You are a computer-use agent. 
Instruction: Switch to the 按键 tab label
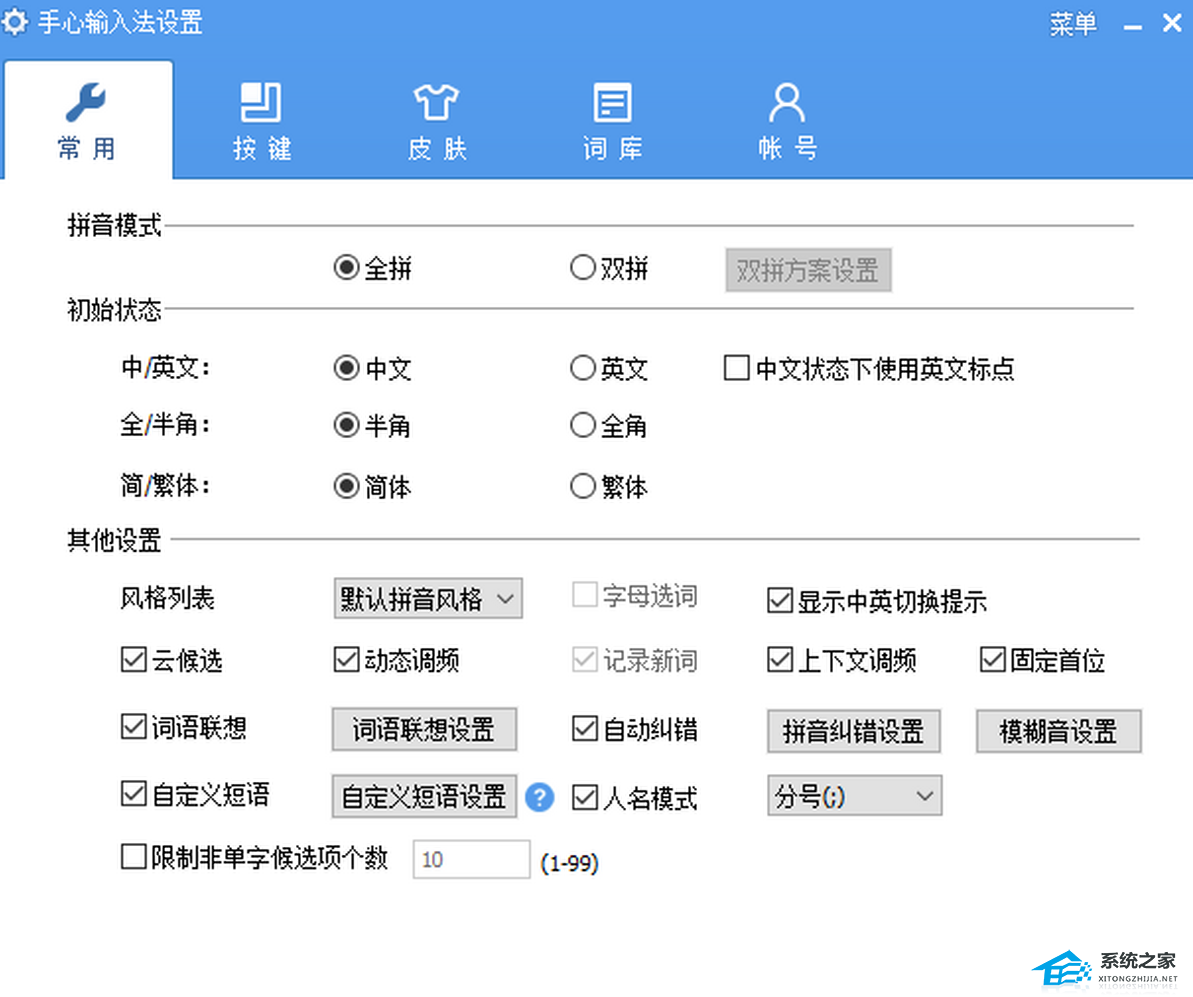click(x=262, y=148)
